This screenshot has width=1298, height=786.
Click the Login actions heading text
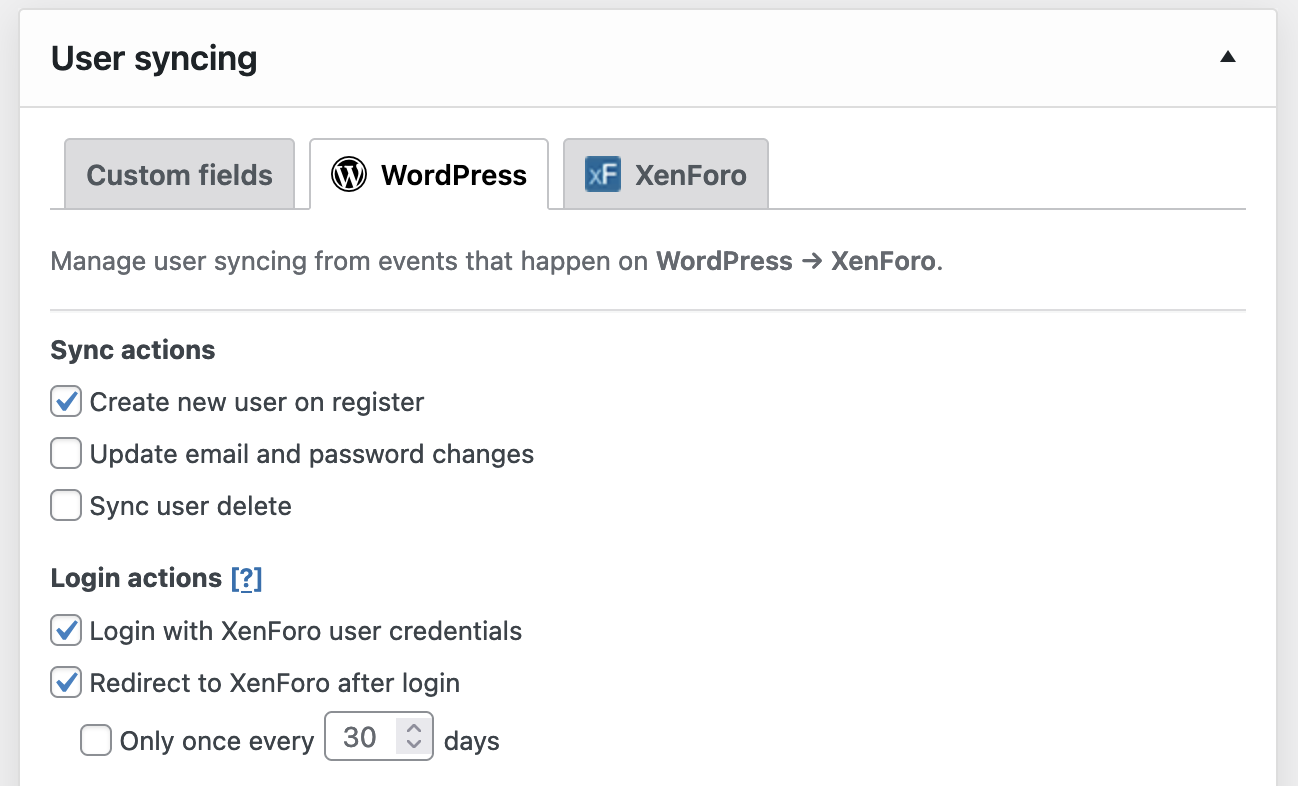pos(136,578)
